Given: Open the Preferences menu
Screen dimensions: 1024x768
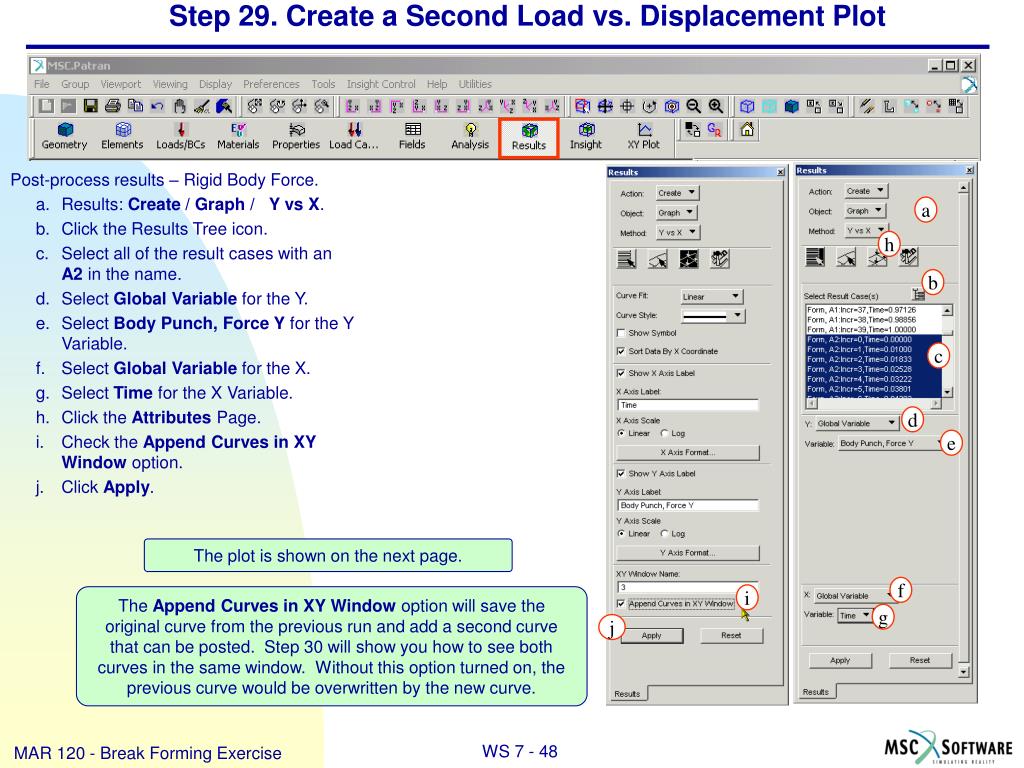Looking at the screenshot, I should [271, 84].
